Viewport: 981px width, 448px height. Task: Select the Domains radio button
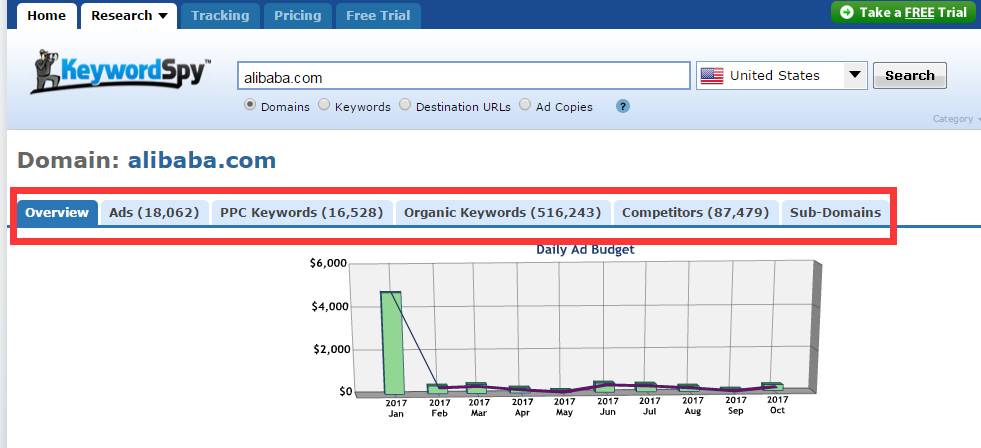pyautogui.click(x=250, y=105)
